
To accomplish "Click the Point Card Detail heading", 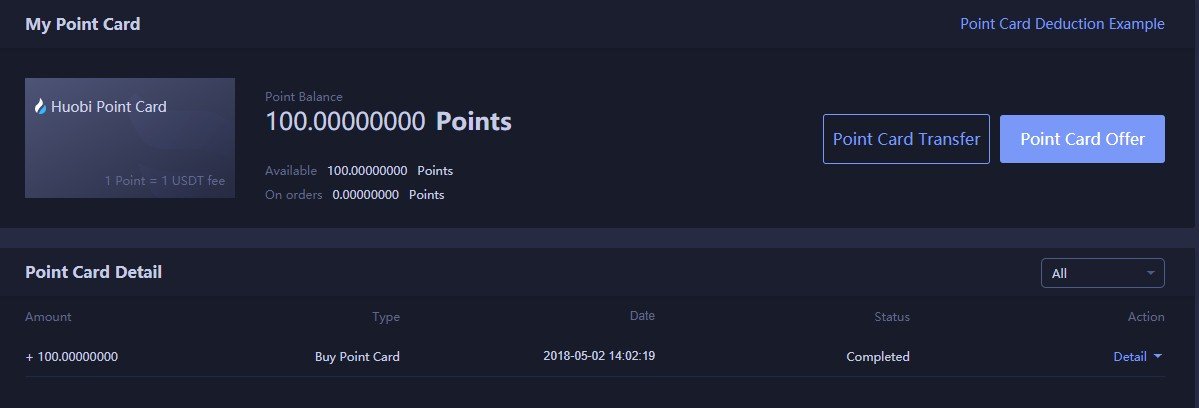I will pyautogui.click(x=93, y=272).
